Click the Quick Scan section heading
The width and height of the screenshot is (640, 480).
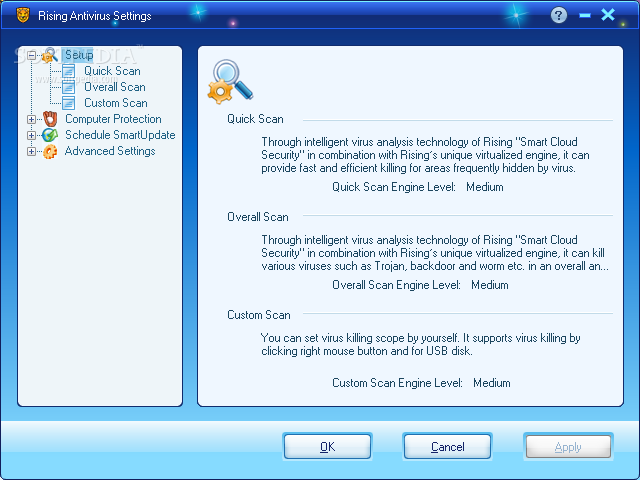pos(255,119)
